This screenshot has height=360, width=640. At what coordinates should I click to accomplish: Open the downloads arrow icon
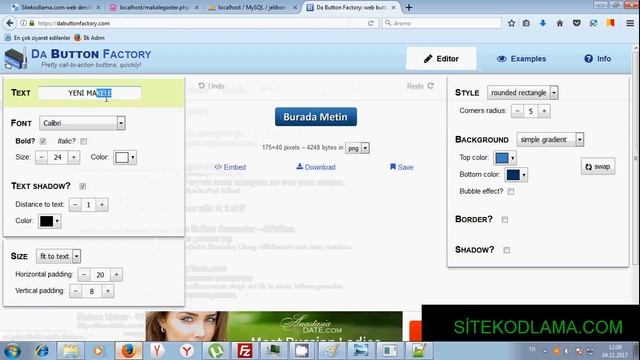[x=543, y=23]
